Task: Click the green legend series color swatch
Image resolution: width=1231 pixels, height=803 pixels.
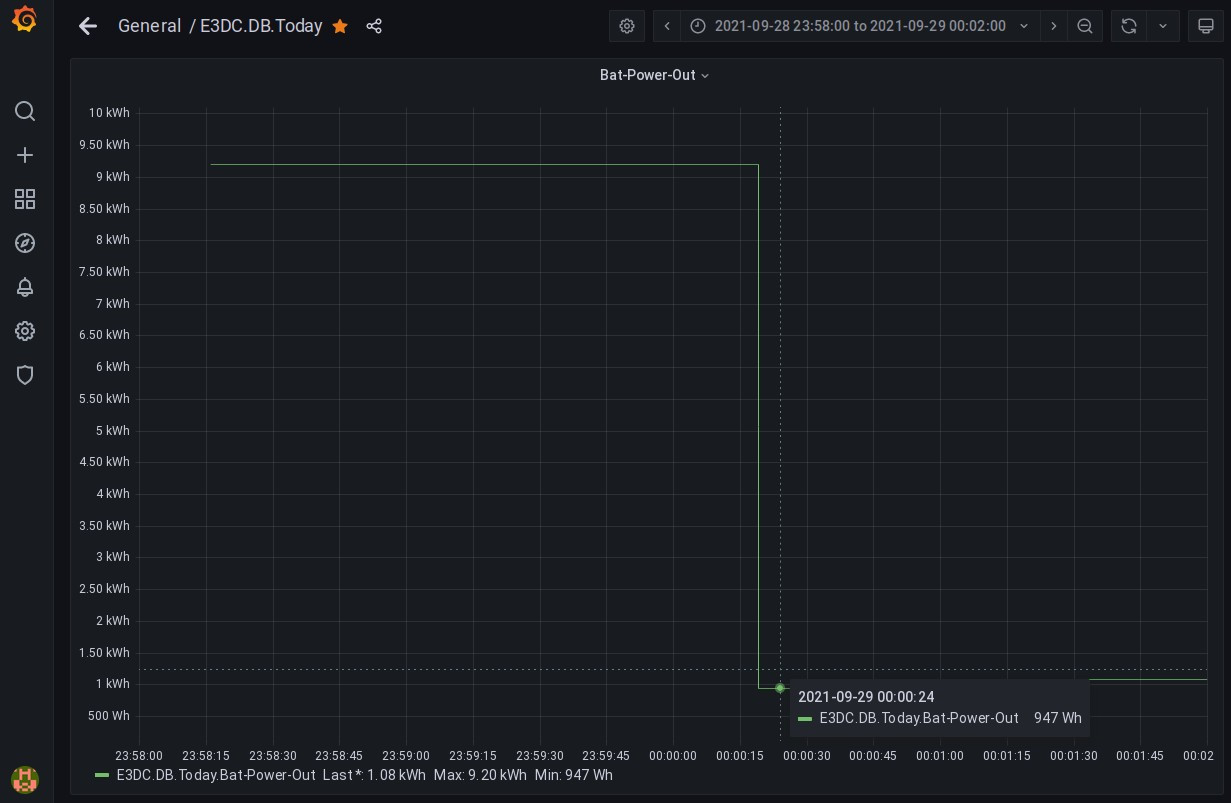Action: click(x=102, y=775)
